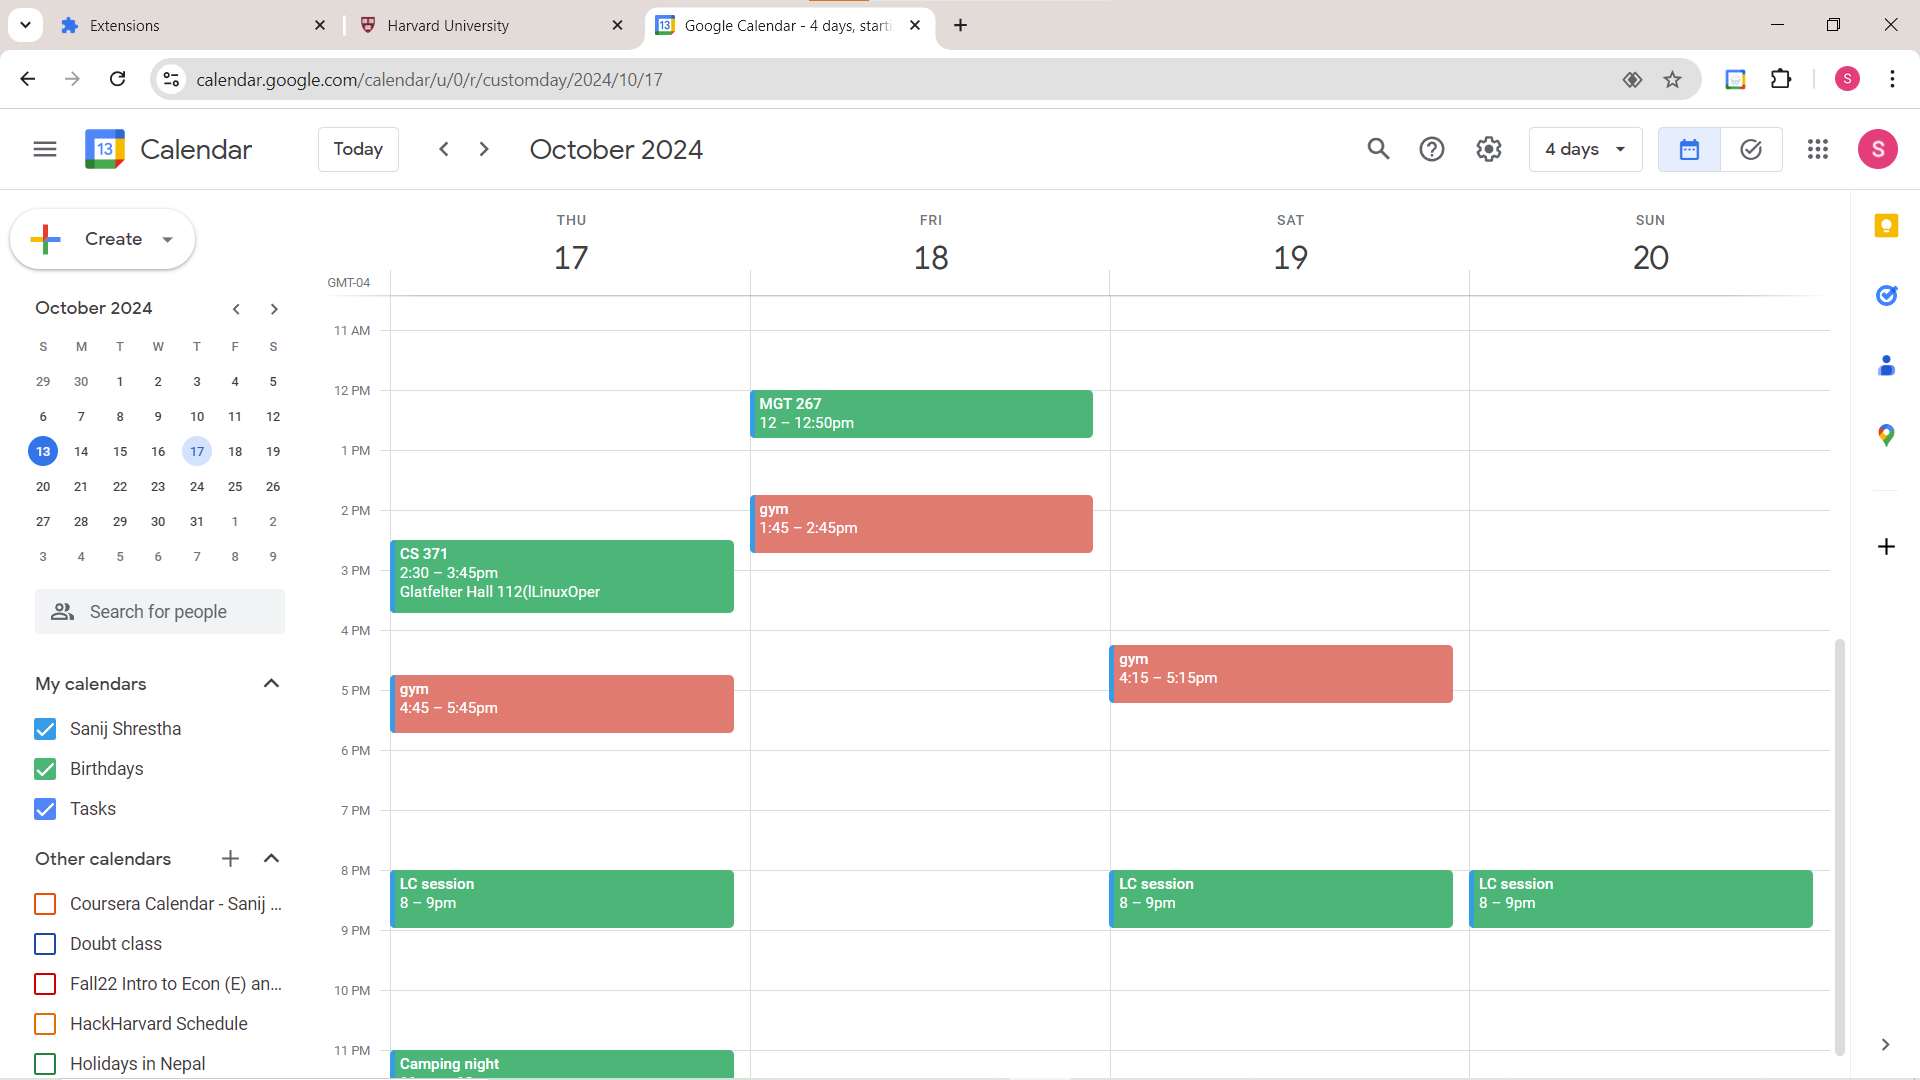Open the 4 days view dropdown
This screenshot has width=1920, height=1080.
coord(1585,149)
